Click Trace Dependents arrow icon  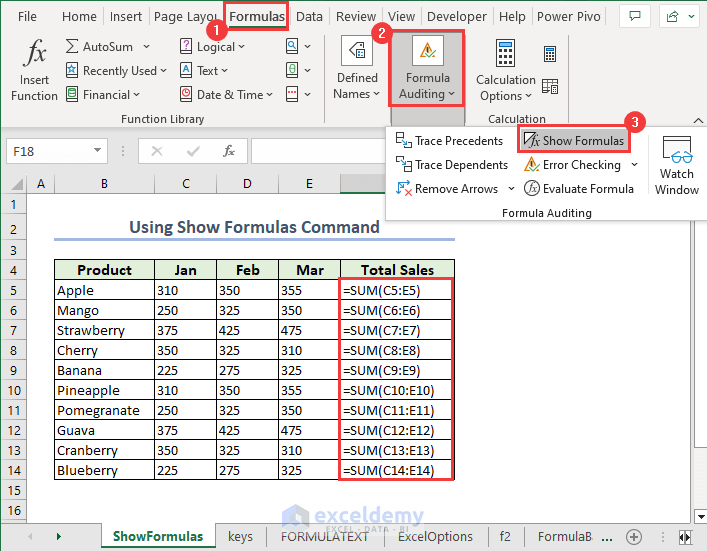click(x=404, y=165)
